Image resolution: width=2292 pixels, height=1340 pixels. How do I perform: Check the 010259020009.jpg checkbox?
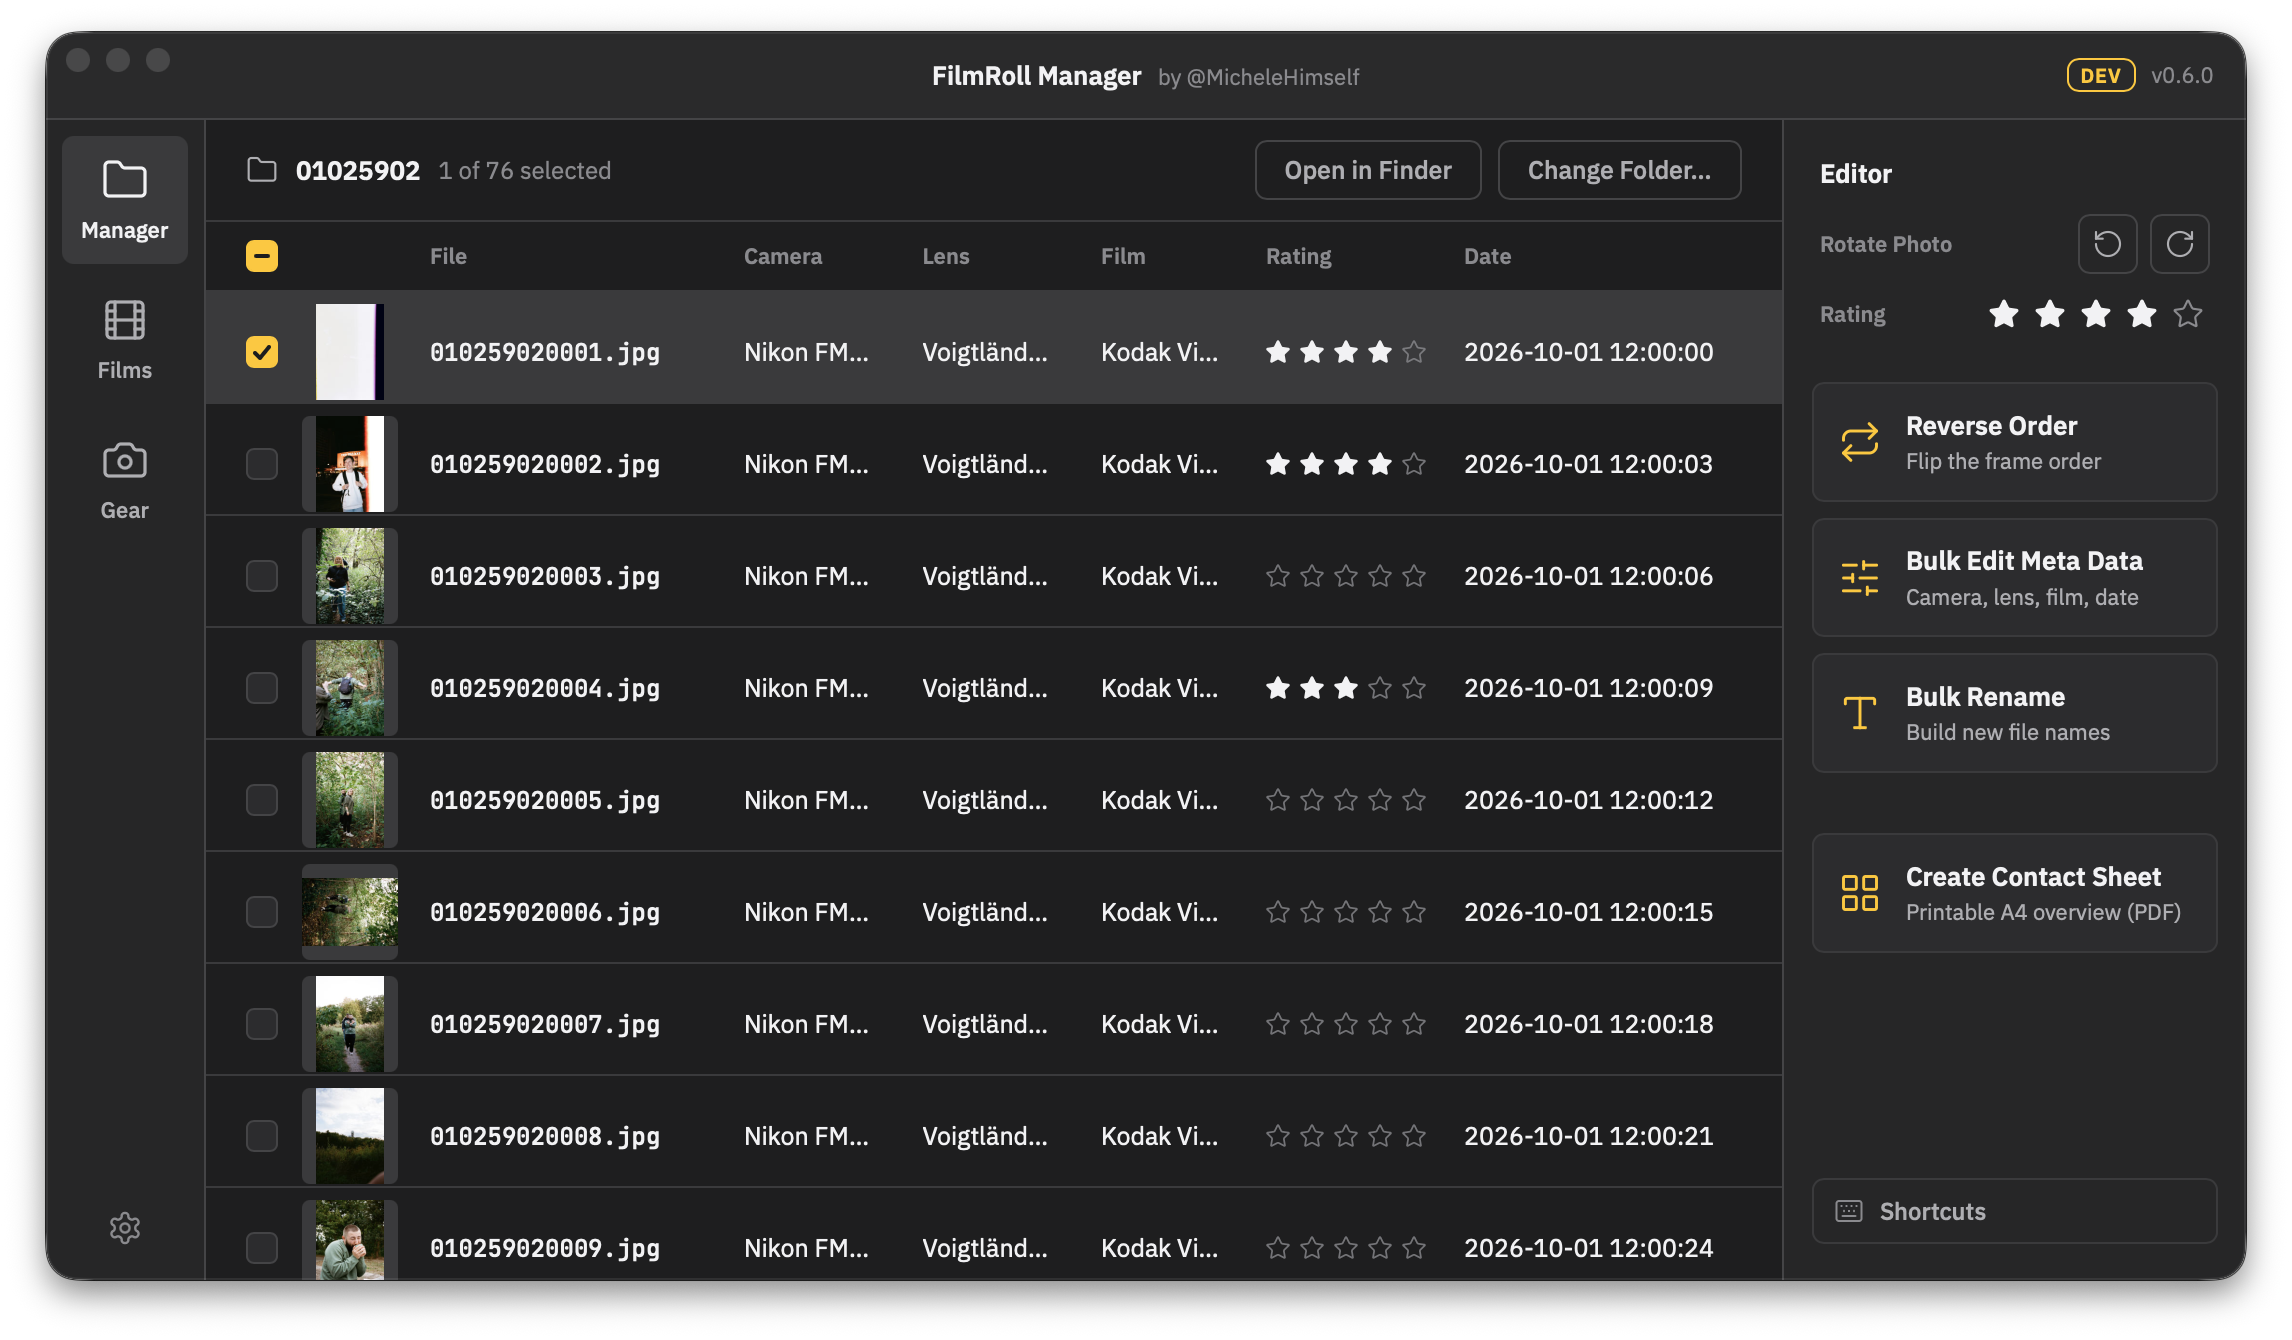(262, 1248)
